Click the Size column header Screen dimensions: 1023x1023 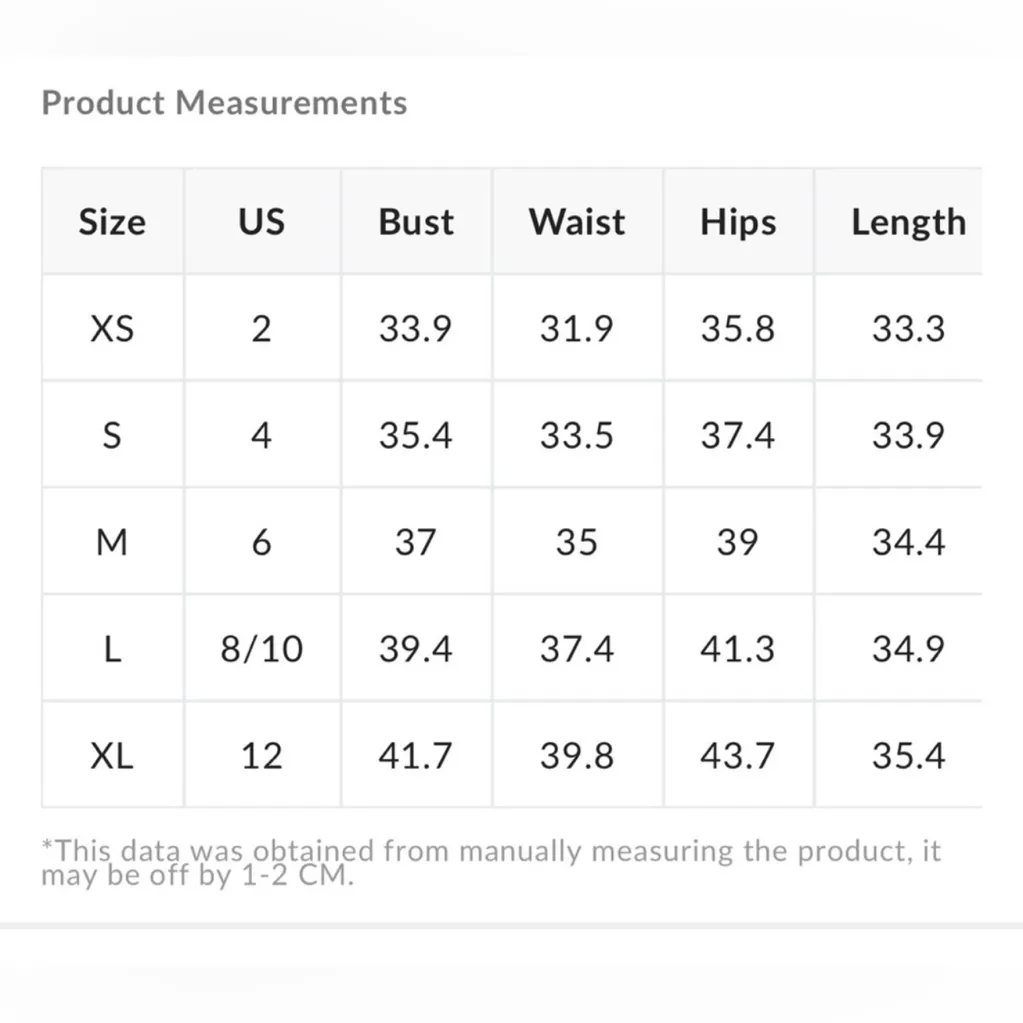pyautogui.click(x=112, y=222)
